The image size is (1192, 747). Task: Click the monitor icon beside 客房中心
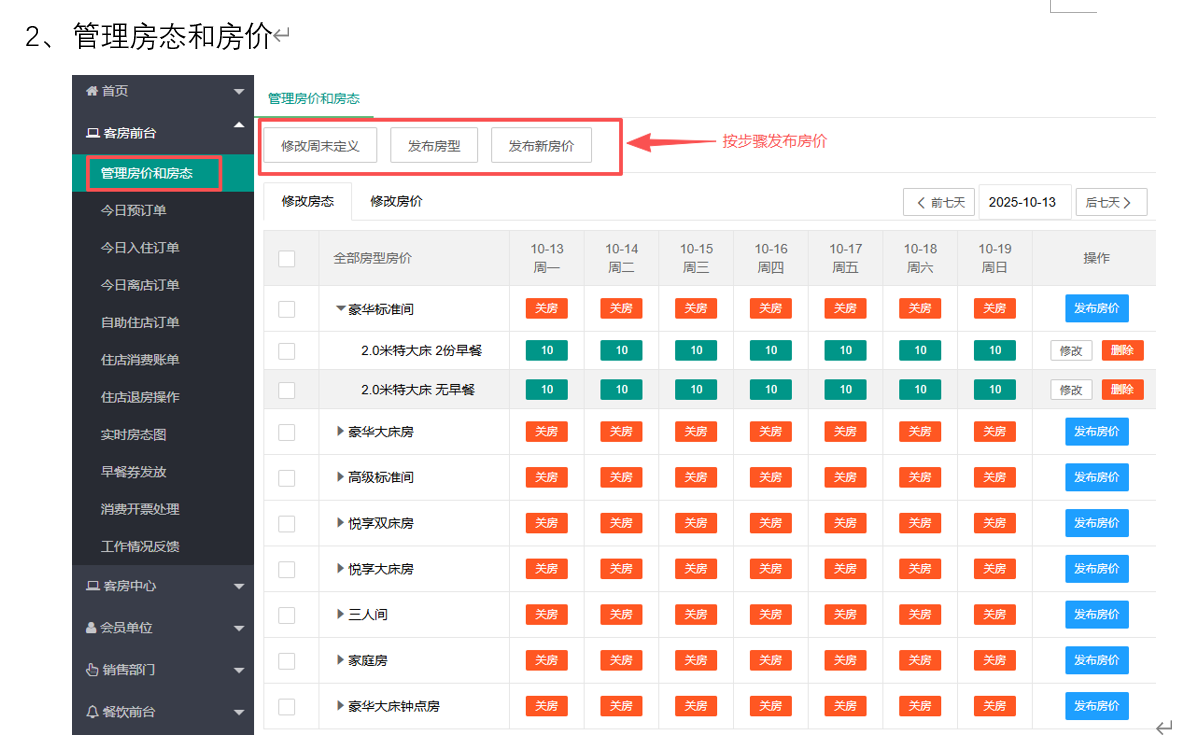tap(93, 586)
